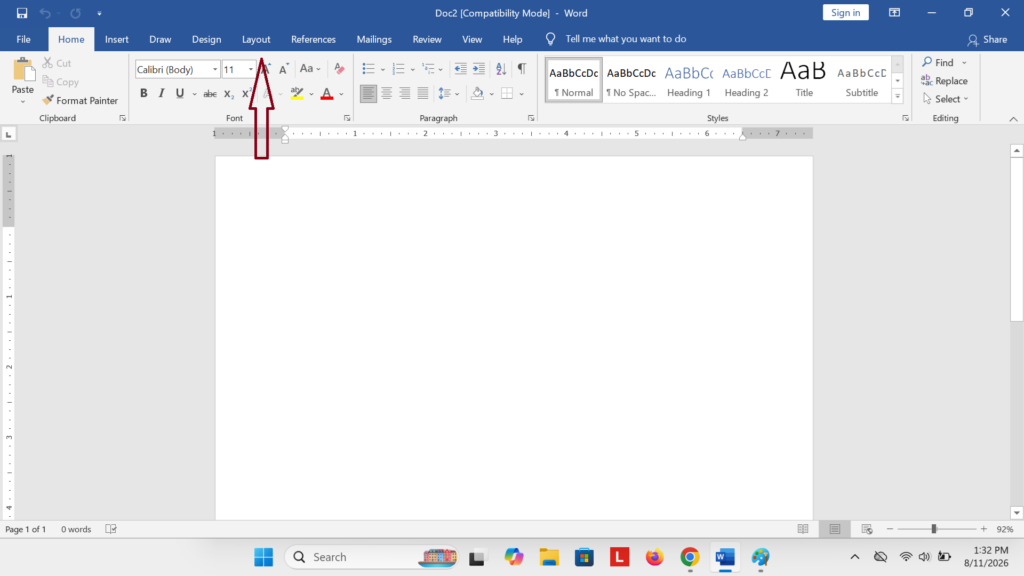Open Firefox from the taskbar
The width and height of the screenshot is (1024, 576).
[x=654, y=557]
